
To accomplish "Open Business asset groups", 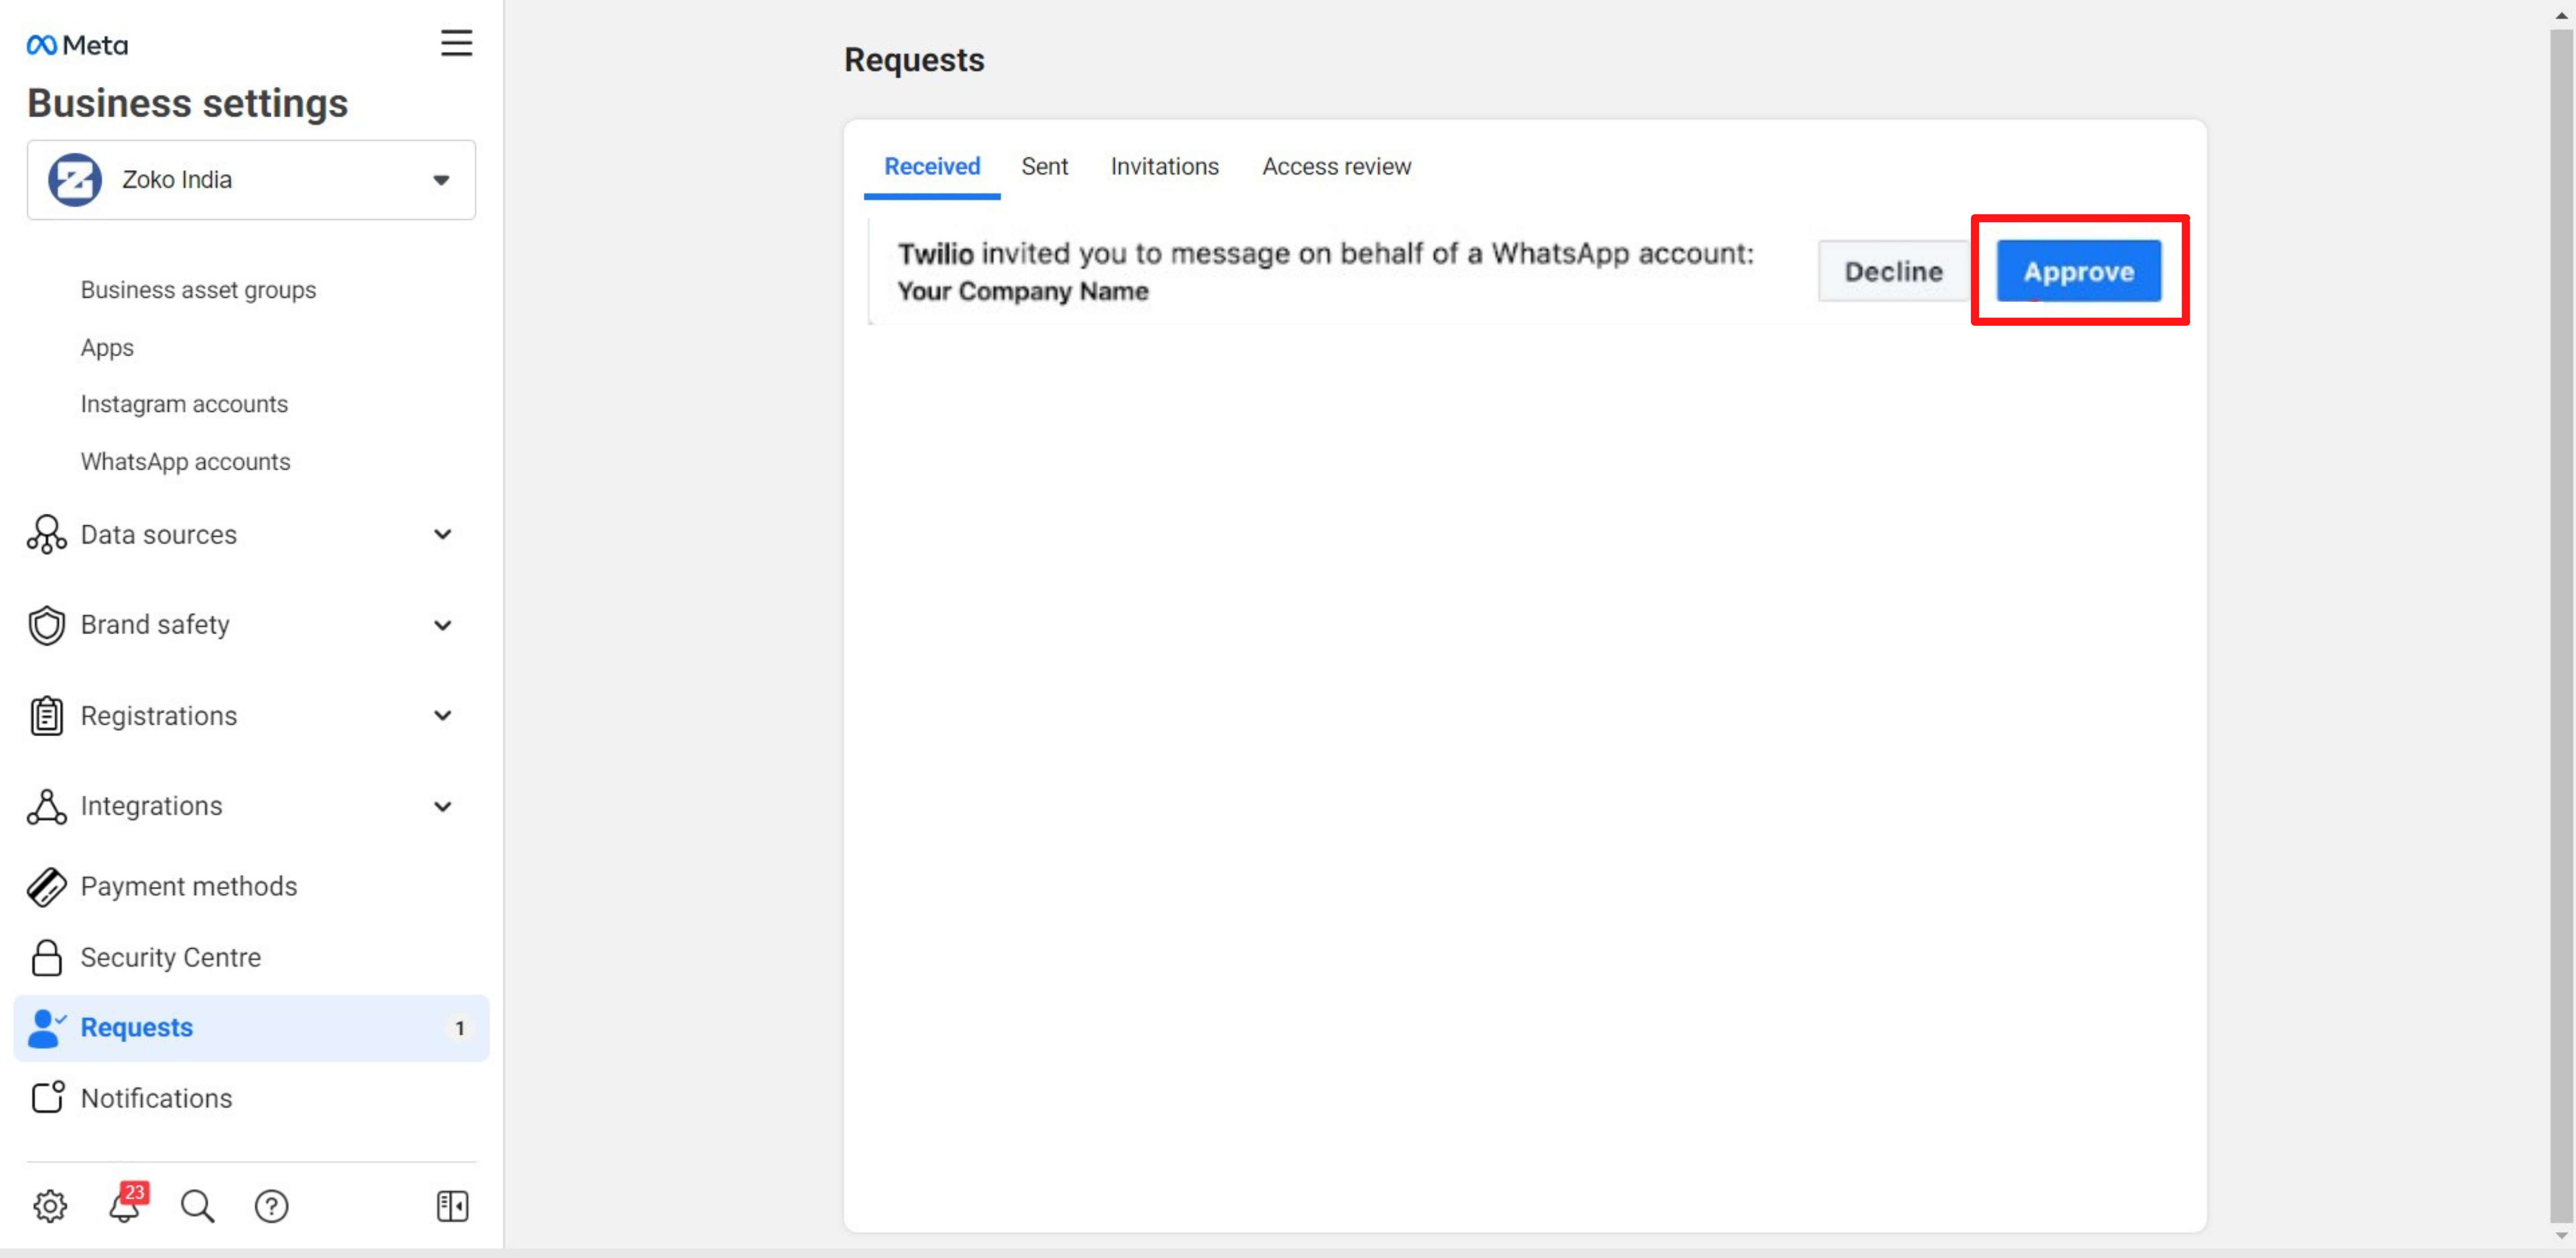I will (x=198, y=290).
